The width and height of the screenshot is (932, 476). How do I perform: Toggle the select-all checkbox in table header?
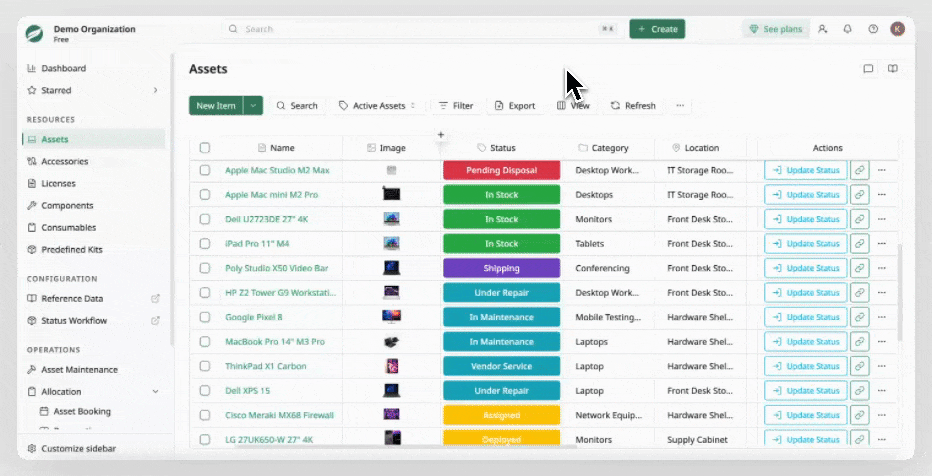pos(205,148)
